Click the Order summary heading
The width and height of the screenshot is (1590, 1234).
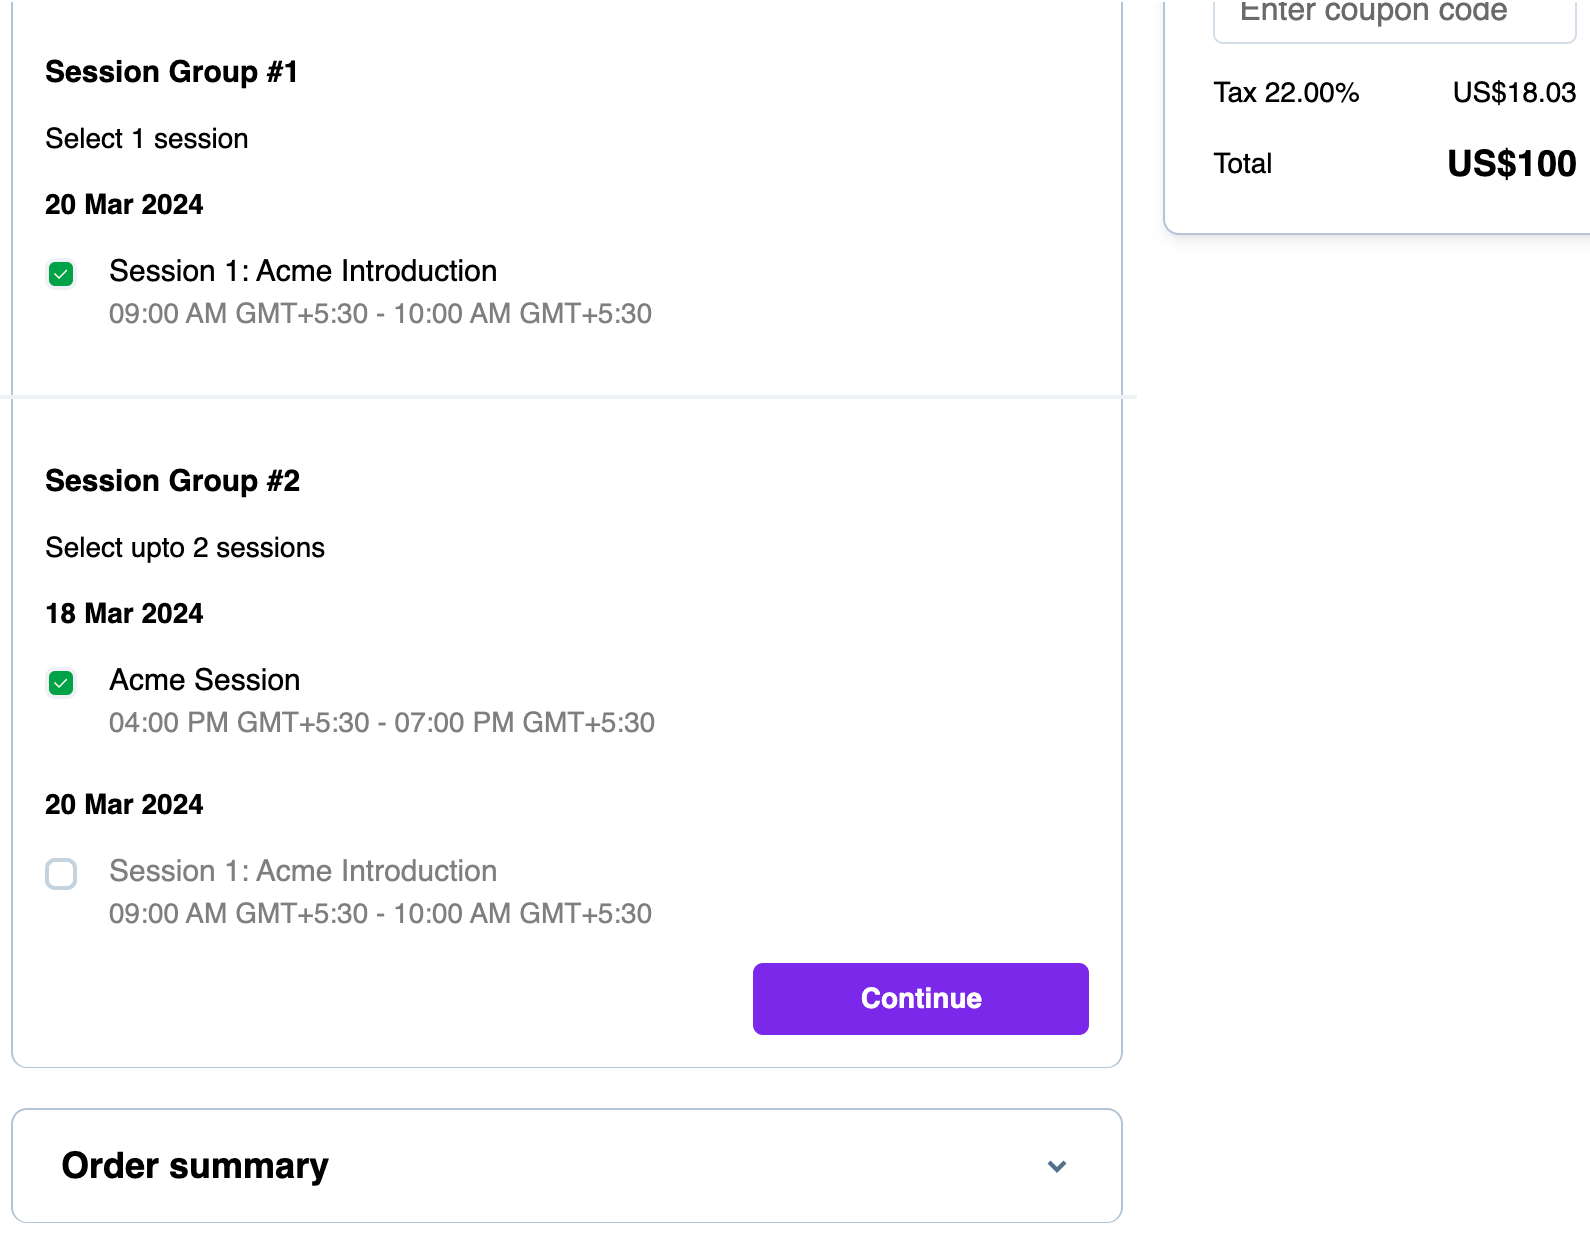pyautogui.click(x=195, y=1166)
